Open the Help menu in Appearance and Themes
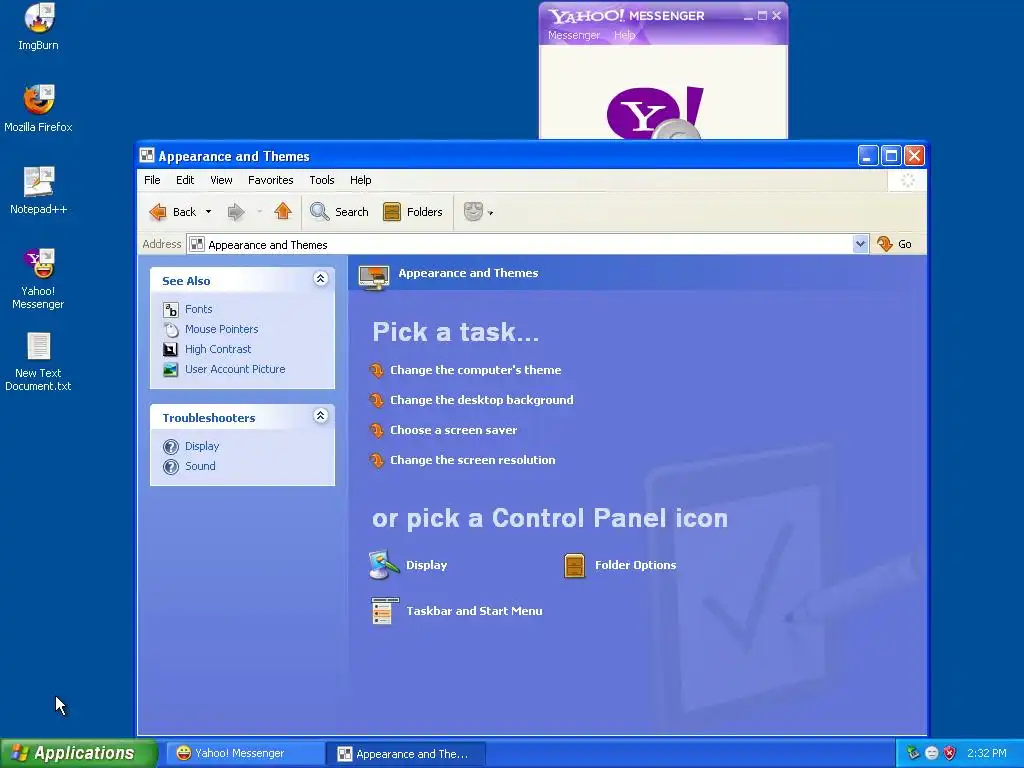Viewport: 1024px width, 768px height. coord(360,180)
